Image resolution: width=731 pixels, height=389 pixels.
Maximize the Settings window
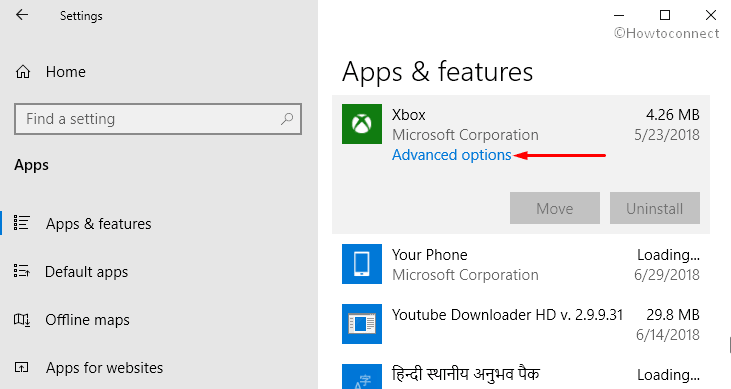pyautogui.click(x=665, y=15)
